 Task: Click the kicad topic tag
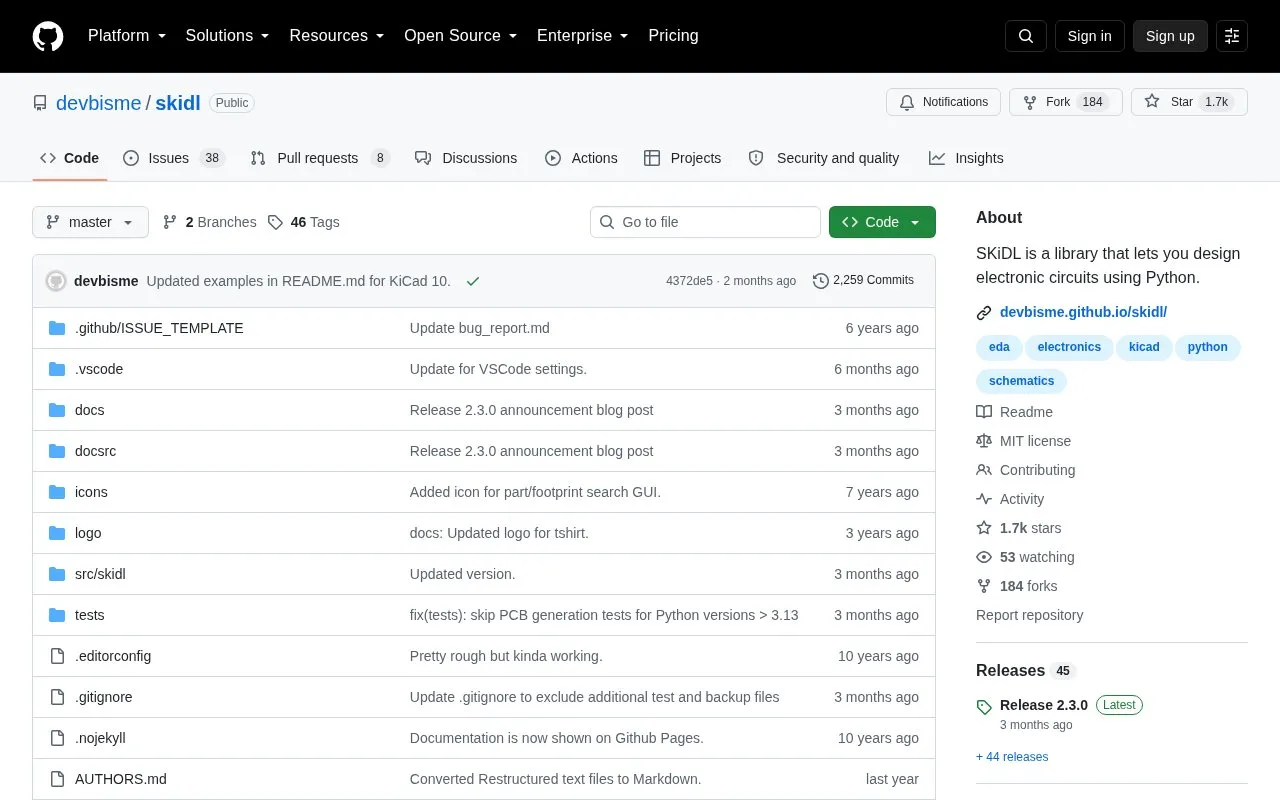click(x=1144, y=347)
